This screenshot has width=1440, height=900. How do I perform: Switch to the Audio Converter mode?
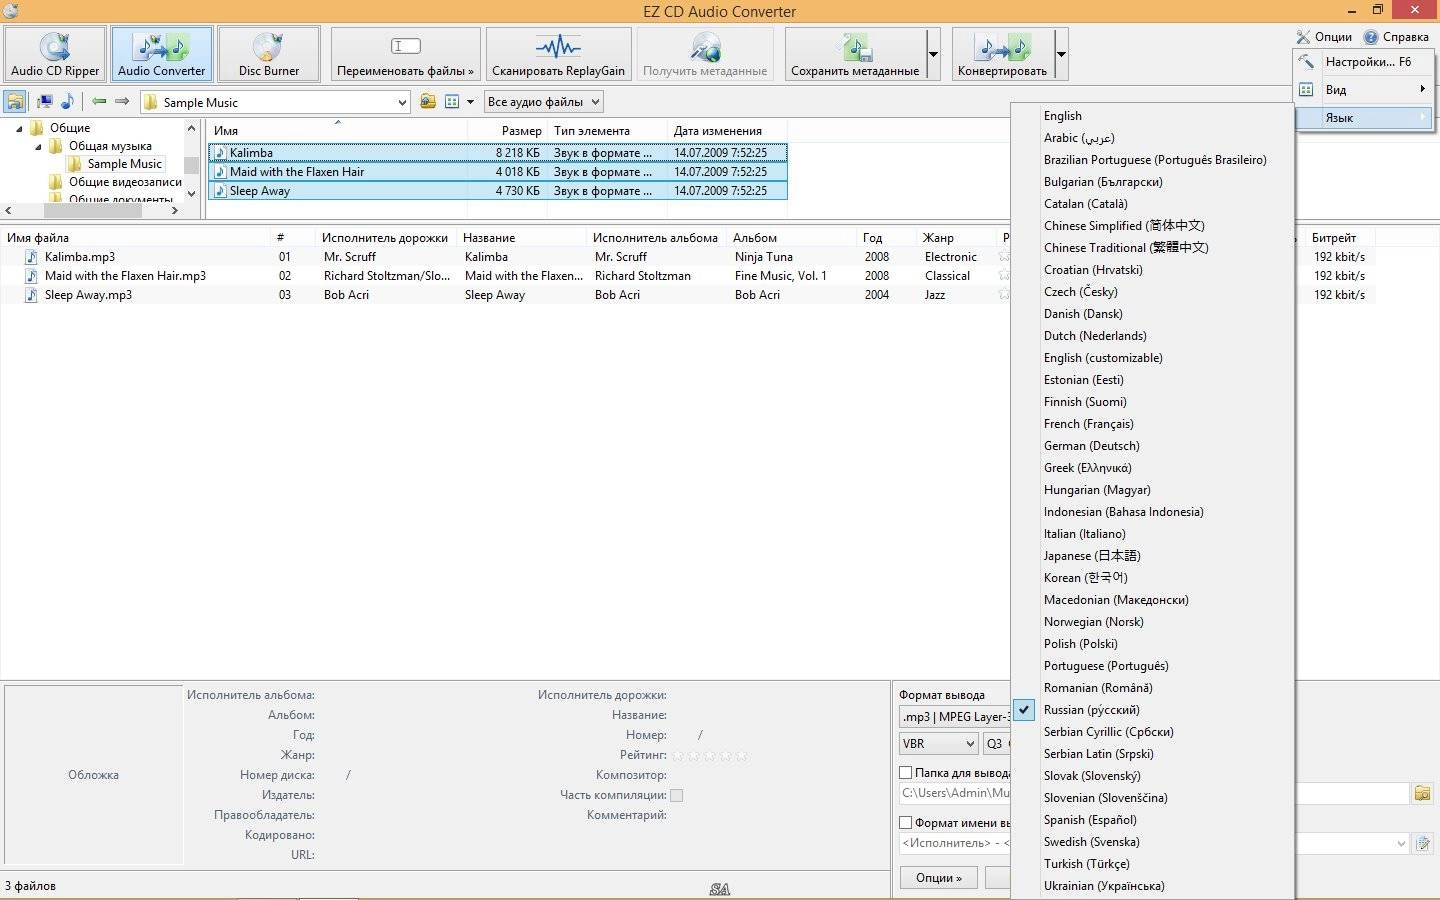[x=161, y=54]
